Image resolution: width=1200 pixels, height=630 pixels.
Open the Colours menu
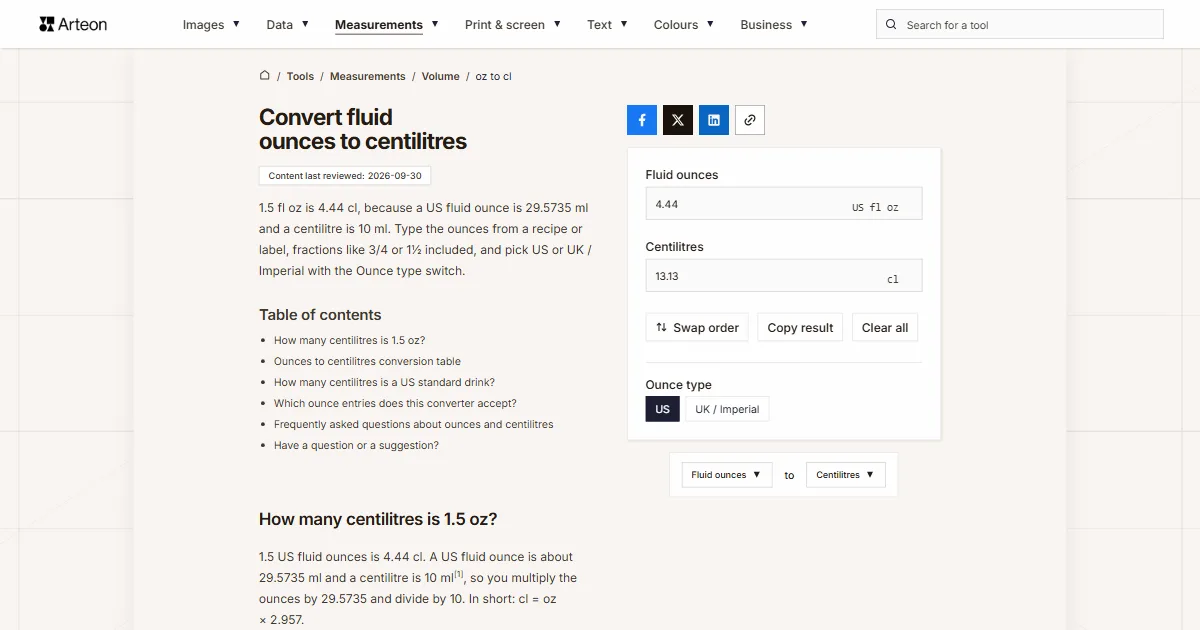pyautogui.click(x=684, y=25)
